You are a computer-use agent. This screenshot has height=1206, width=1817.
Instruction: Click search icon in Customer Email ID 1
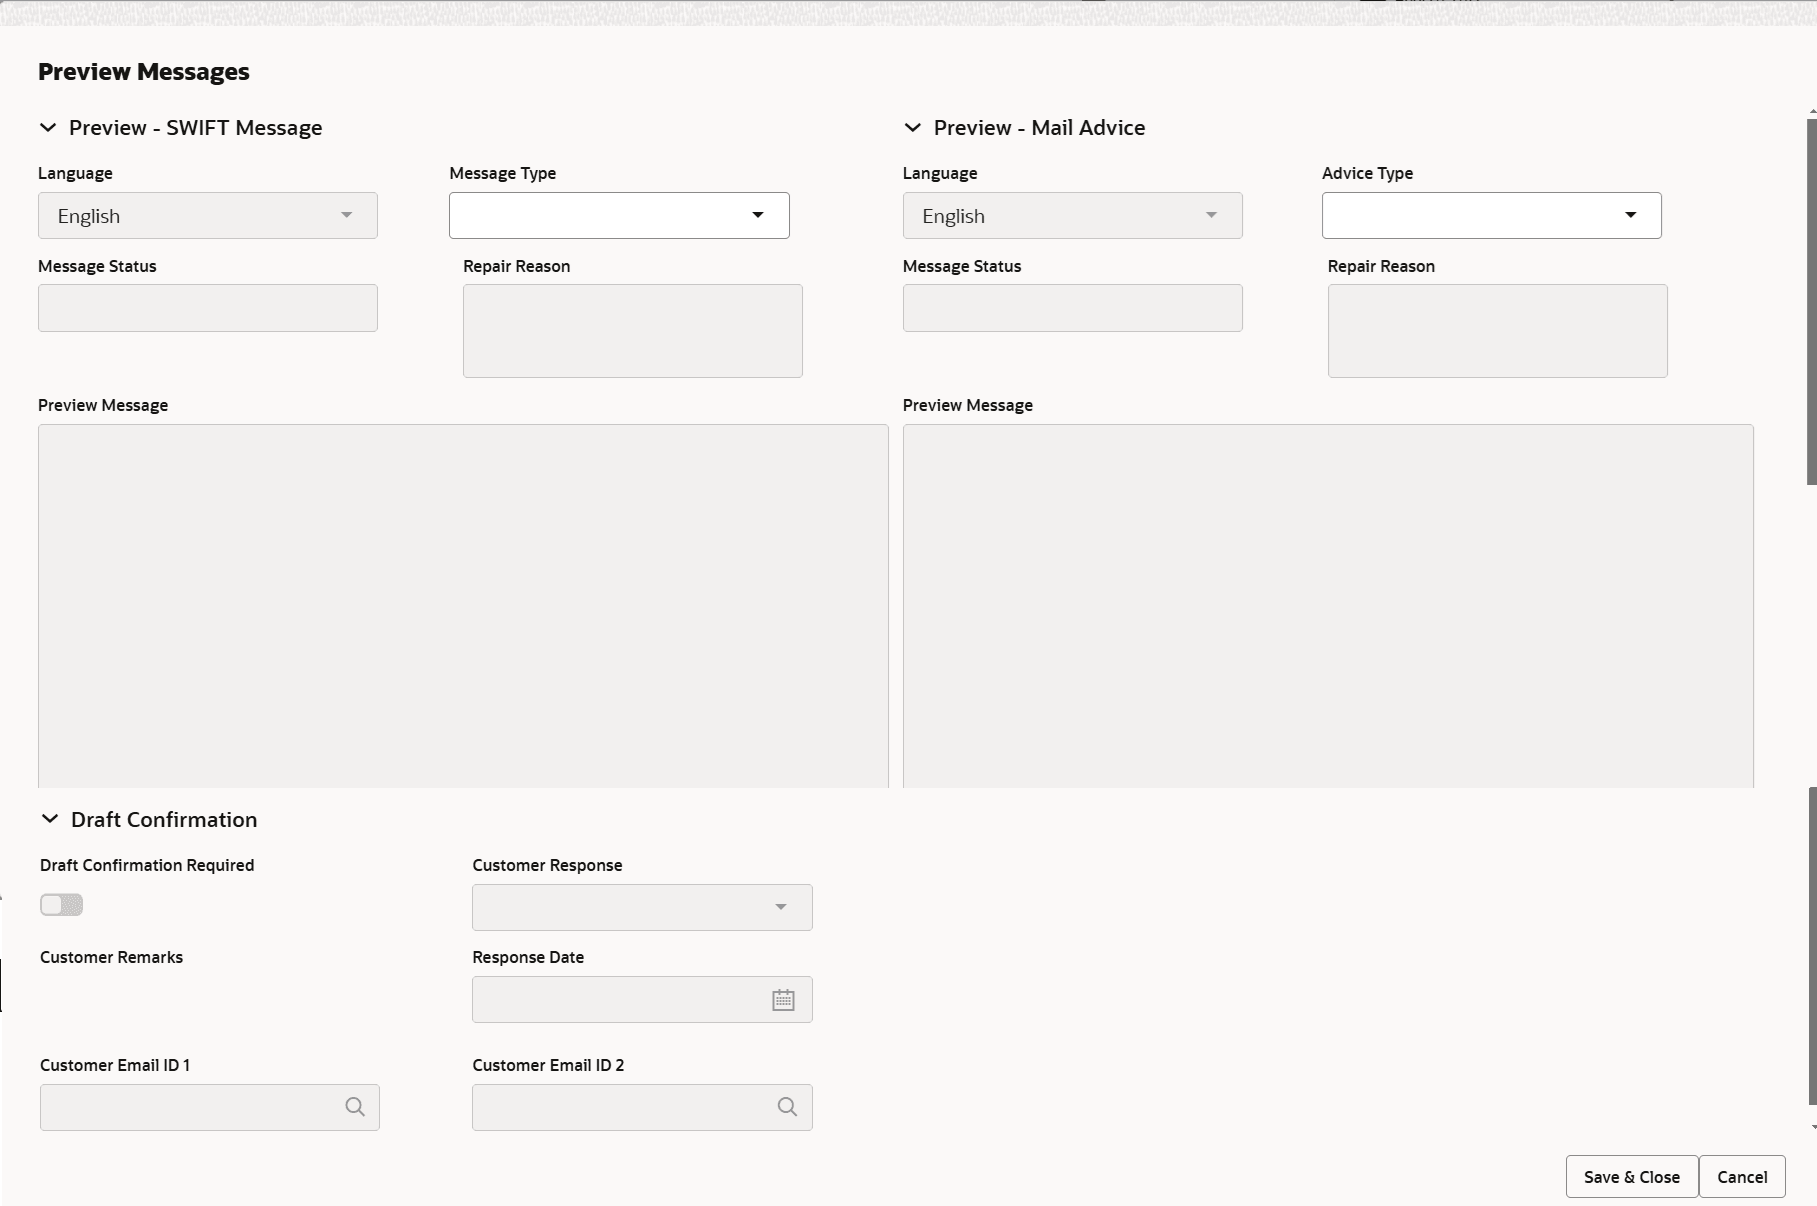tap(355, 1107)
